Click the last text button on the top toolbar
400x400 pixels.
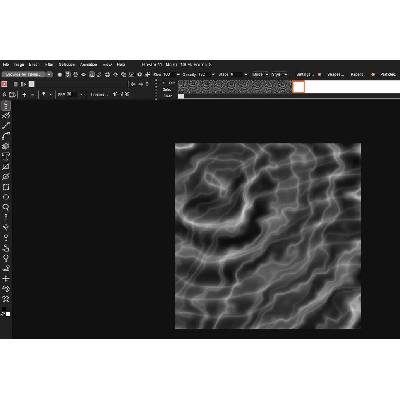point(388,75)
